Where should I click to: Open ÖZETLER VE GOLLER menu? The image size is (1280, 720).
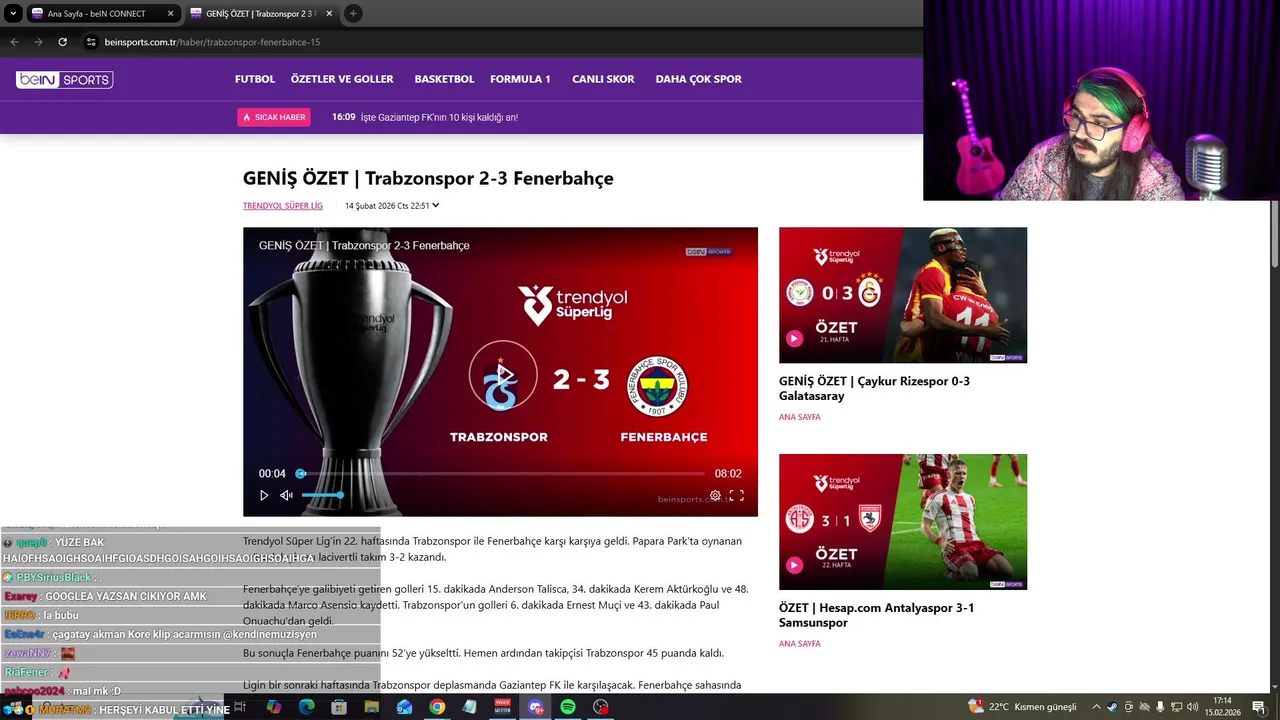coord(342,79)
